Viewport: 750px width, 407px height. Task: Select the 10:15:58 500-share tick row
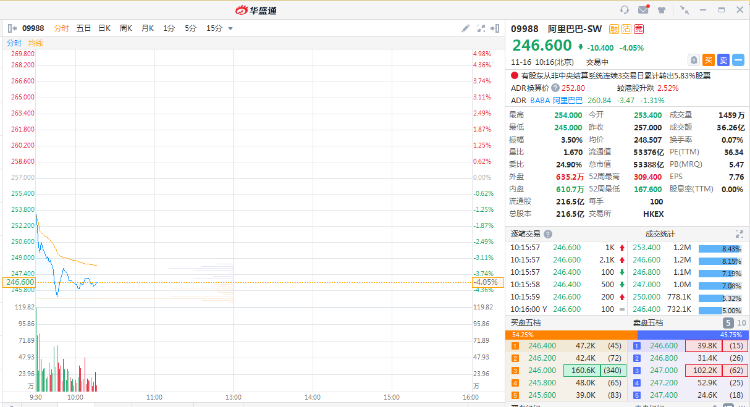pos(568,285)
